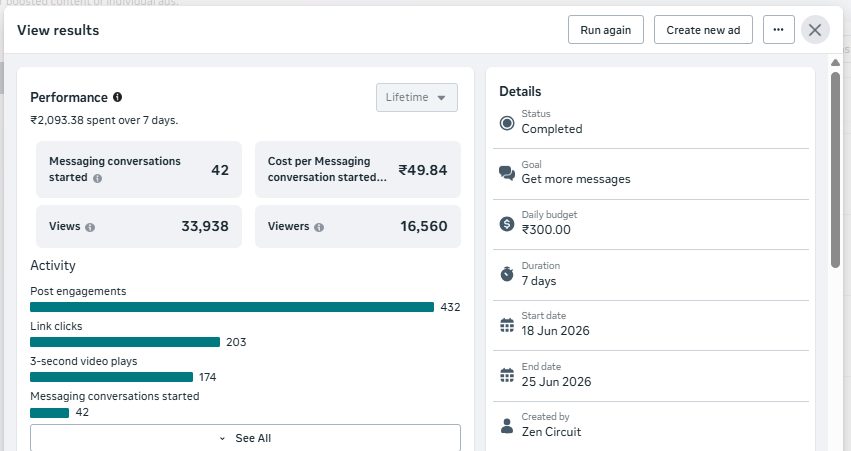Screen dimensions: 851x451
Task: Click the Link clicks bar
Action: [125, 342]
